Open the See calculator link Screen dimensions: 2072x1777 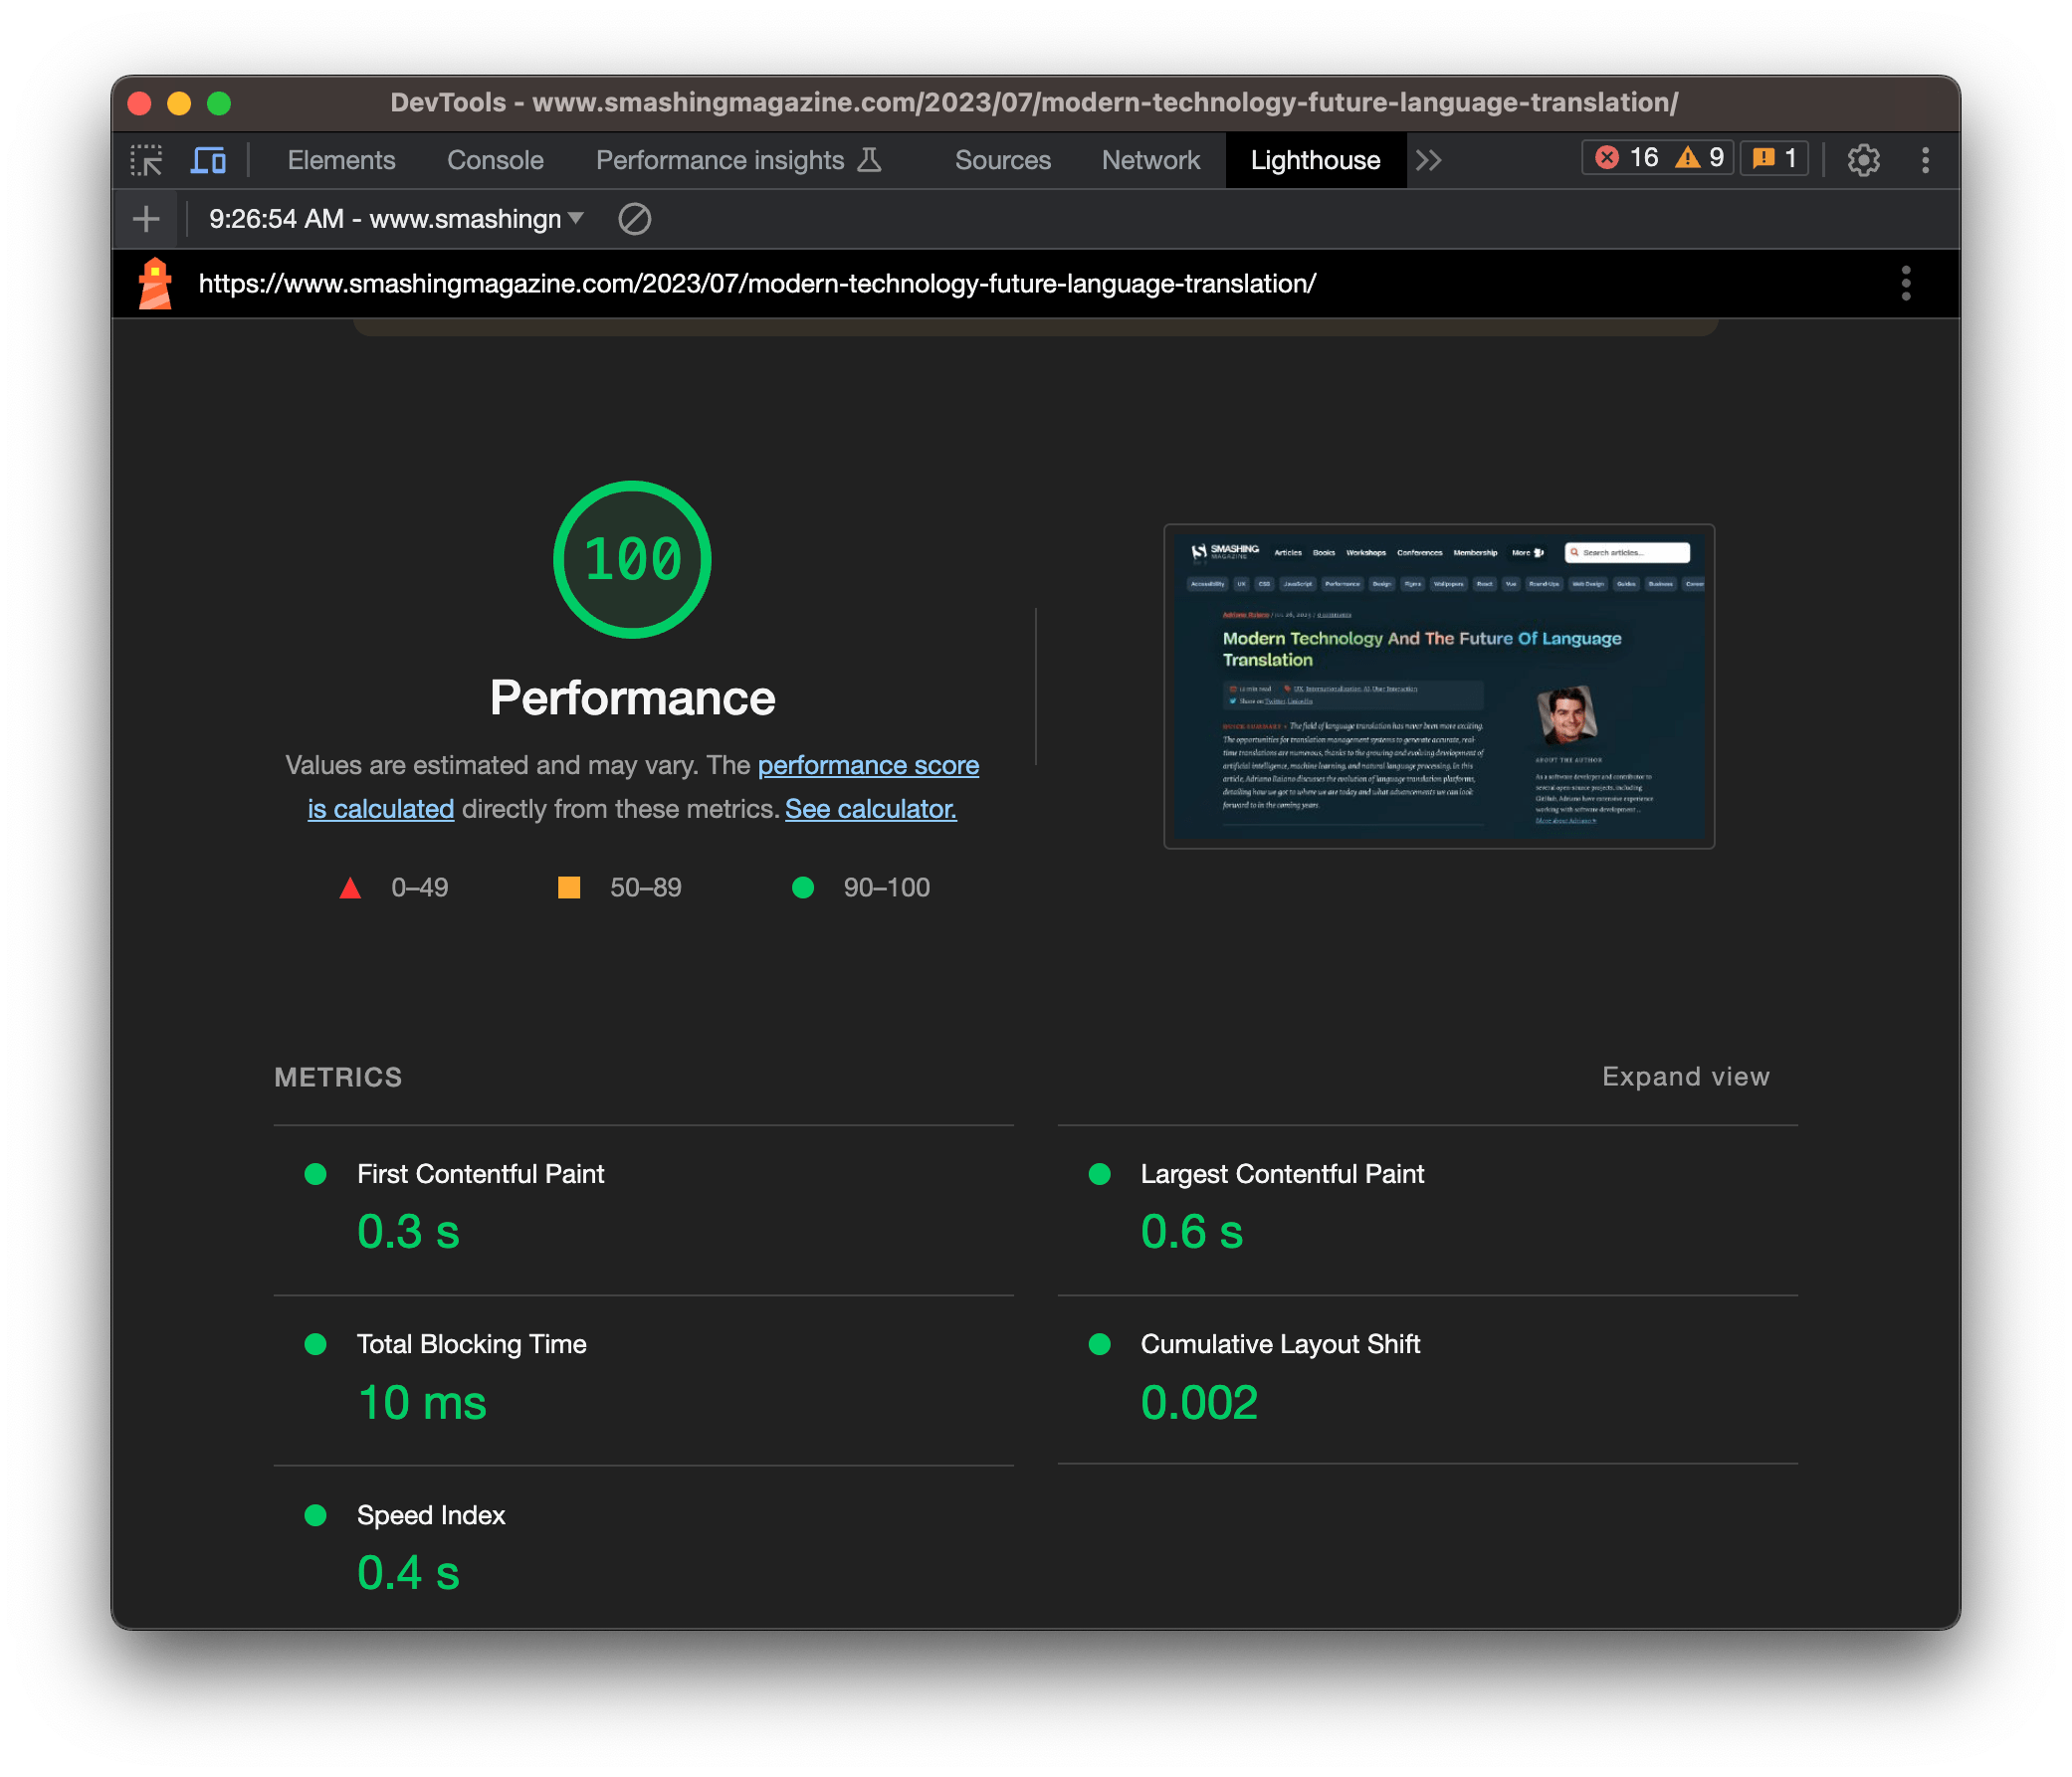[x=871, y=808]
